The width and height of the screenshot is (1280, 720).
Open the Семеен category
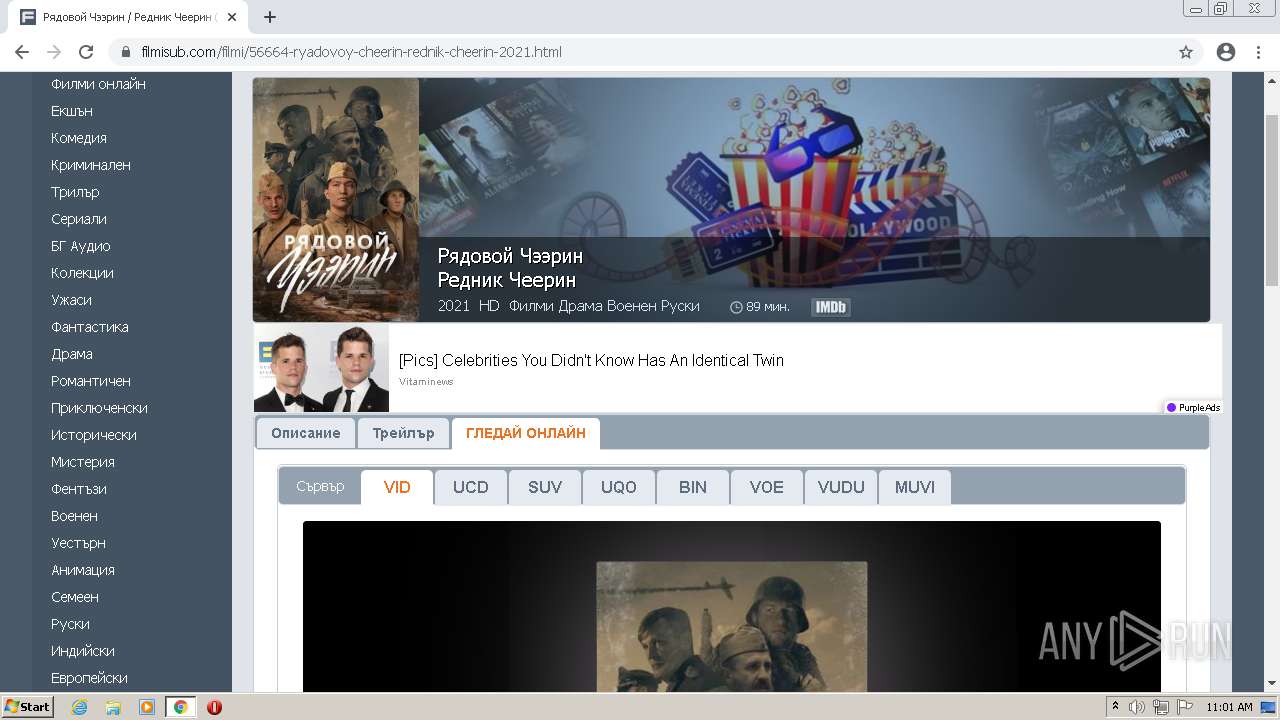tap(75, 597)
